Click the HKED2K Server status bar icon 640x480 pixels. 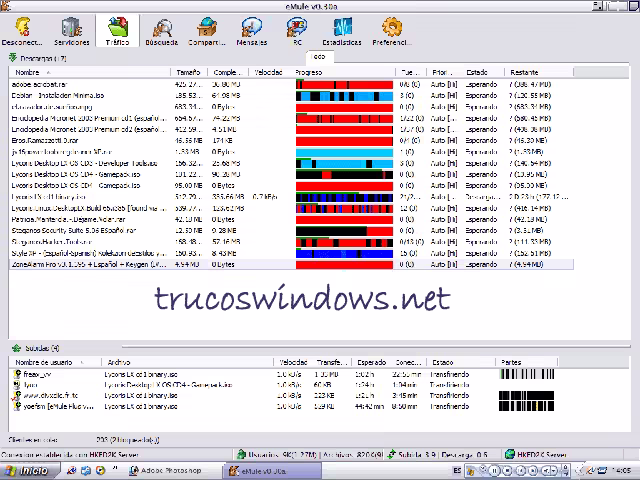[x=509, y=454]
